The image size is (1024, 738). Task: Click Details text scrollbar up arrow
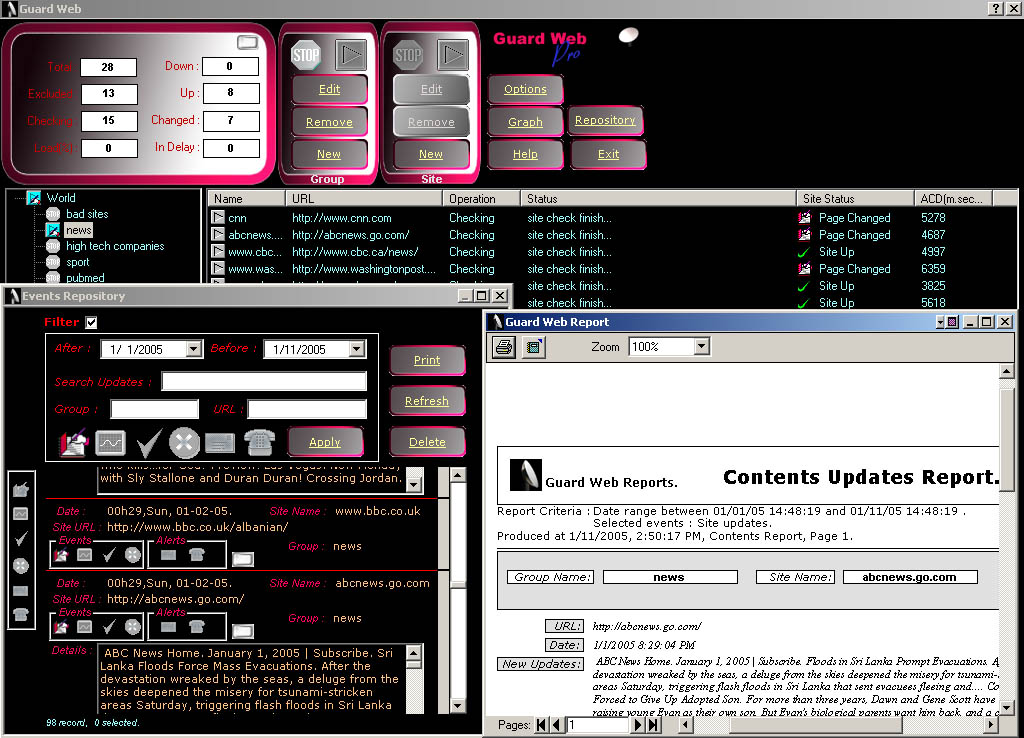(414, 652)
